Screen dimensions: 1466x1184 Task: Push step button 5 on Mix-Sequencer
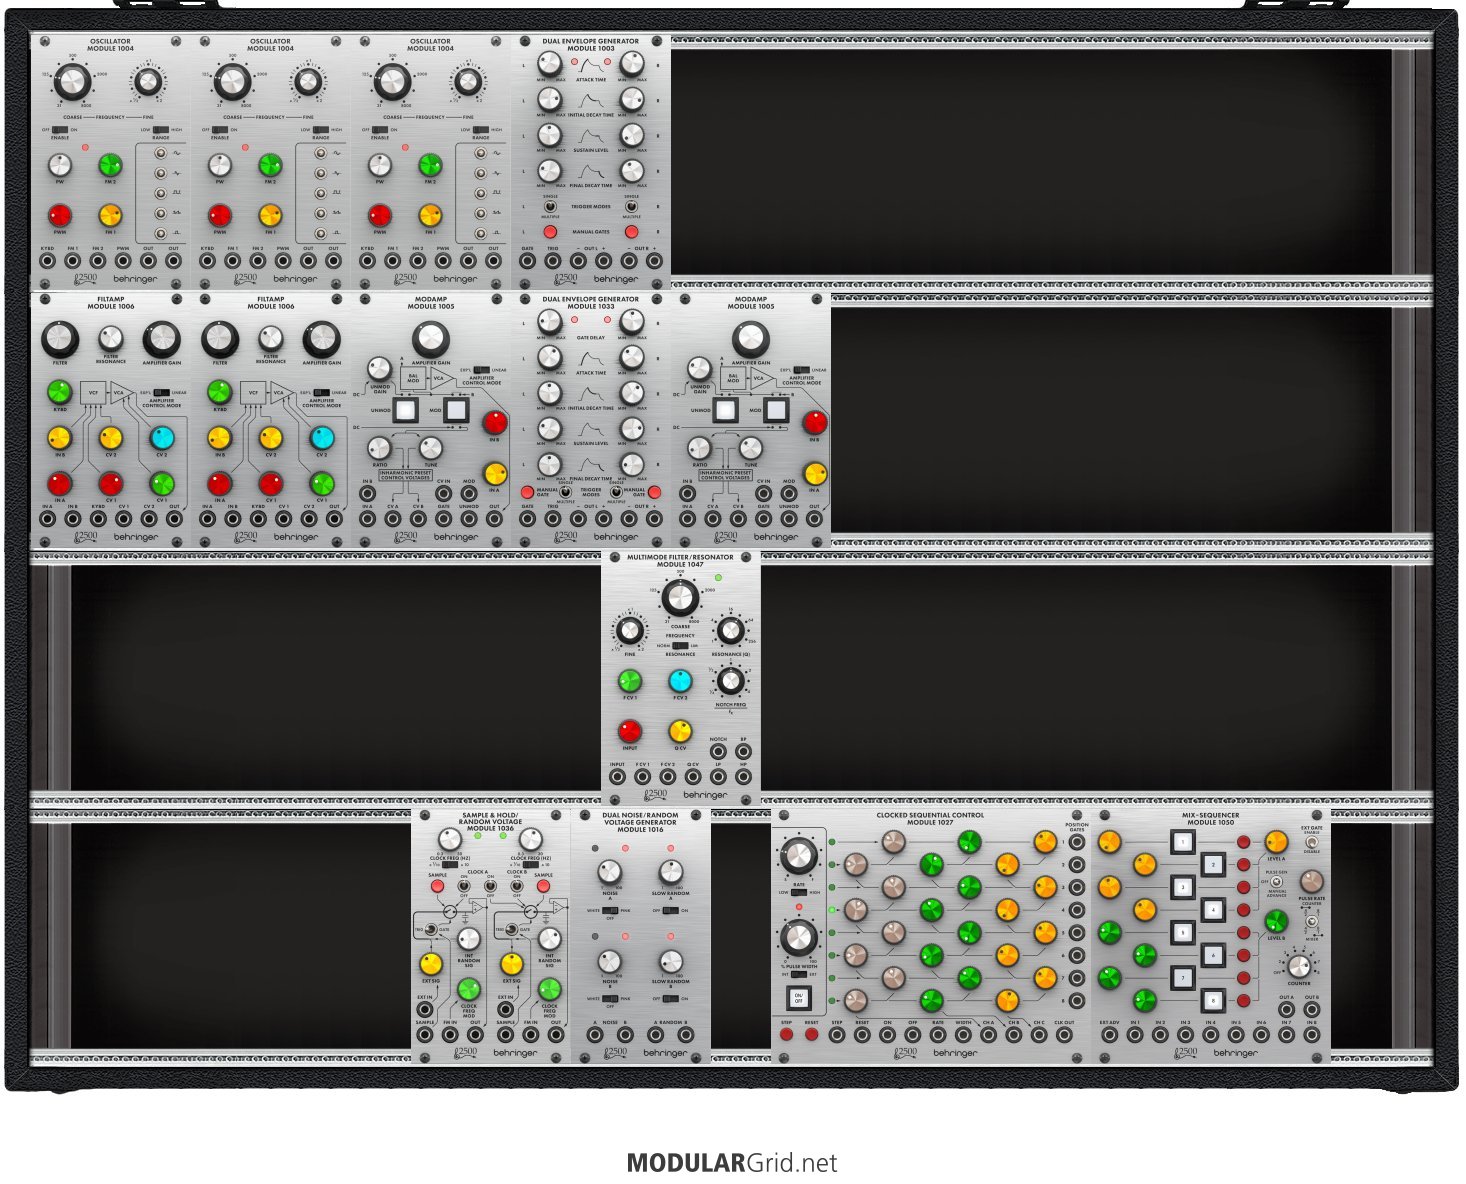[x=1183, y=934]
